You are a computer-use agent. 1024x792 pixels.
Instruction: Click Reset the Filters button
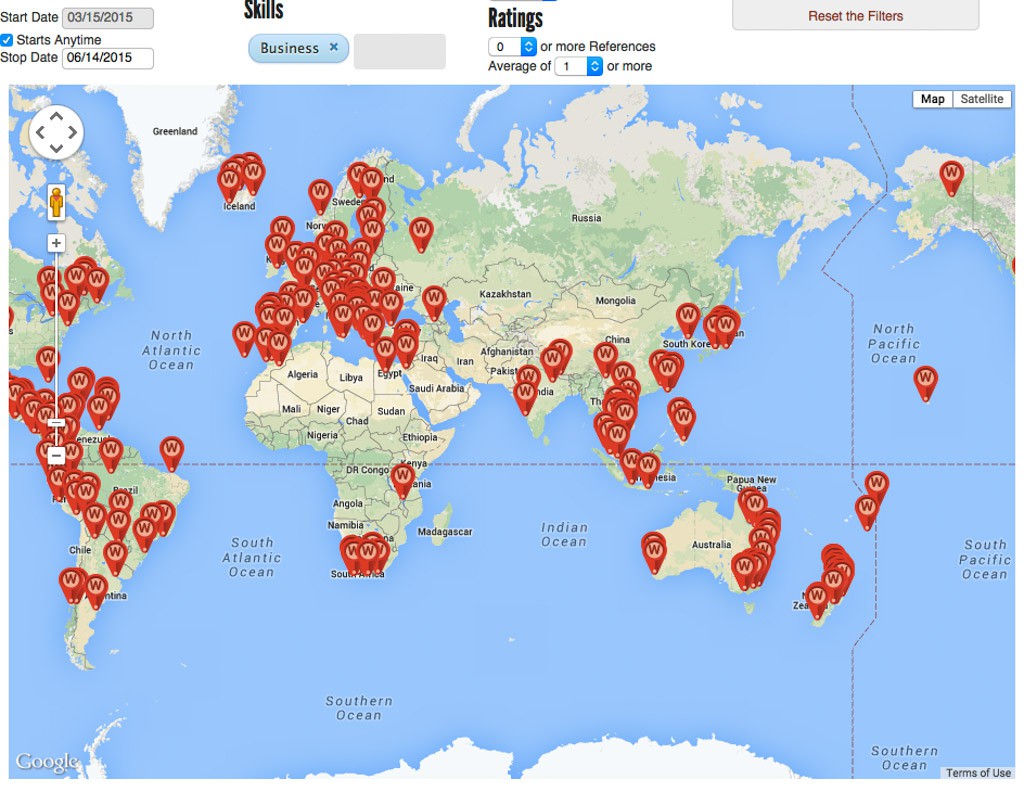(x=856, y=16)
